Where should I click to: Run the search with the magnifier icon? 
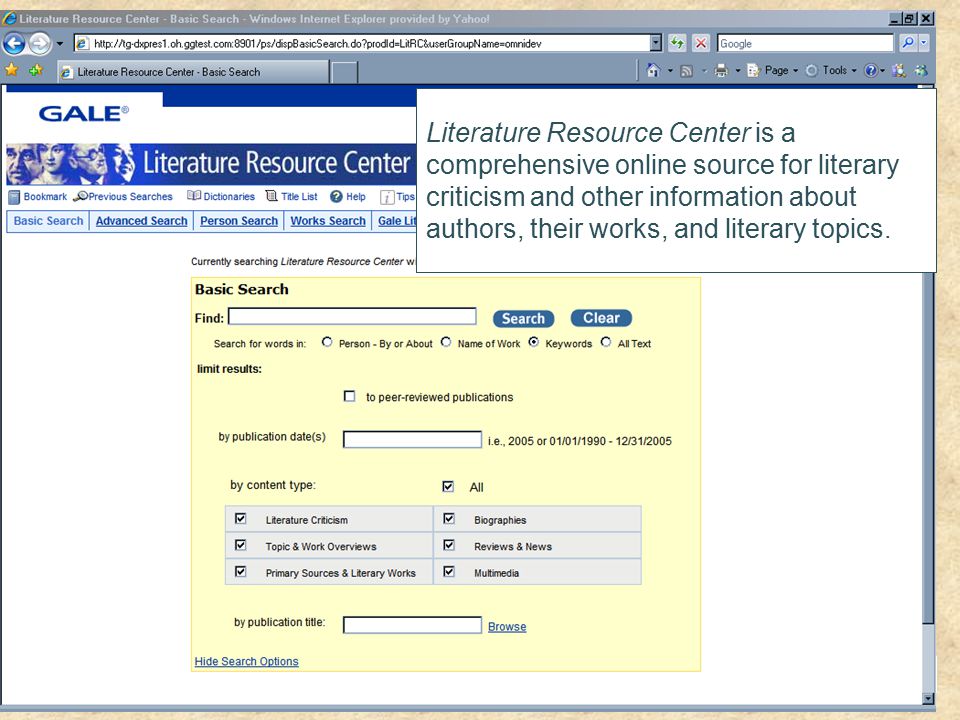coord(908,43)
